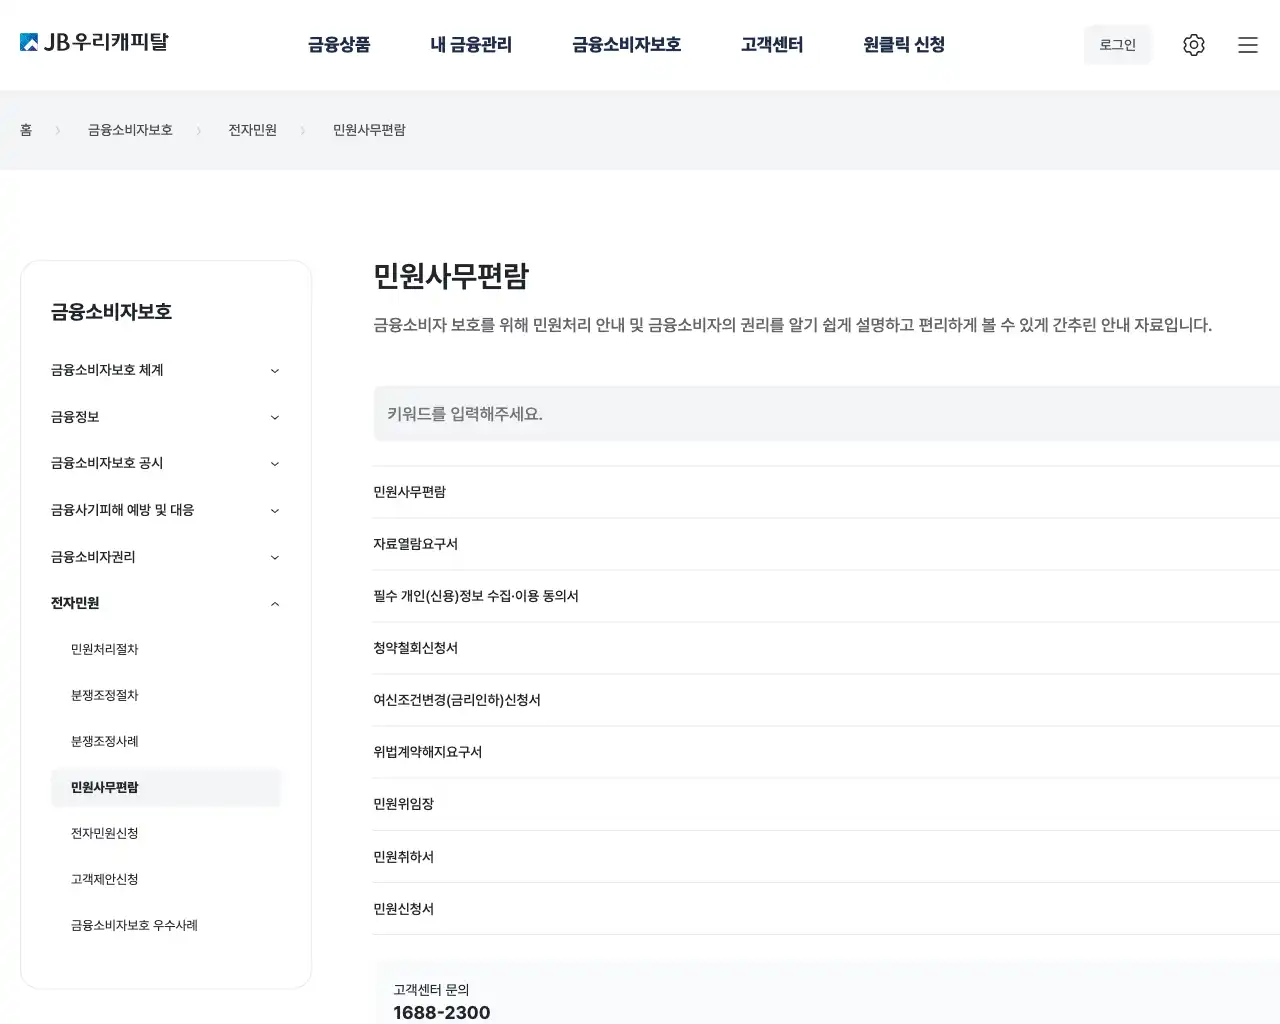The width and height of the screenshot is (1280, 1024).
Task: Open the hamburger menu icon
Action: (x=1247, y=45)
